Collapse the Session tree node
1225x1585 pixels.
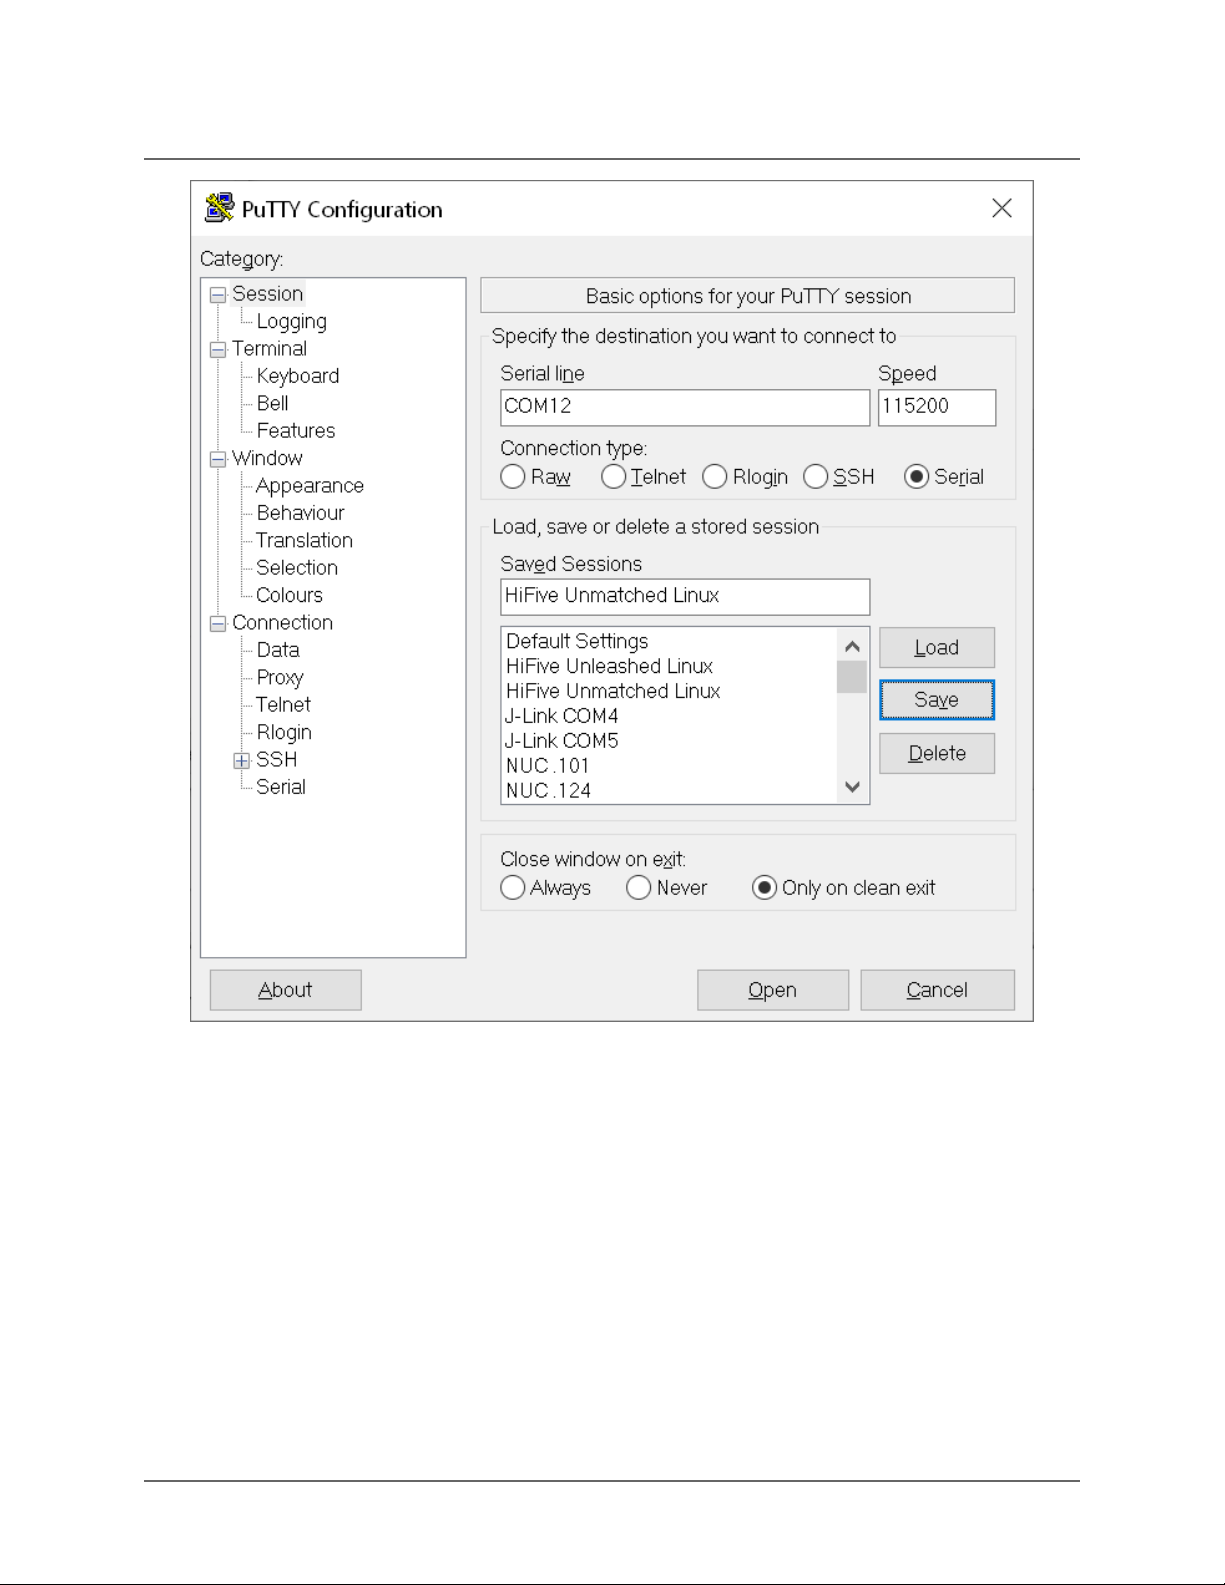pyautogui.click(x=218, y=295)
